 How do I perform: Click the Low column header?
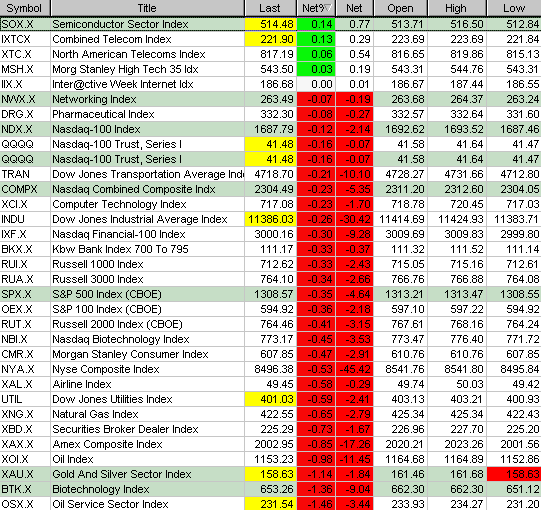[x=514, y=8]
